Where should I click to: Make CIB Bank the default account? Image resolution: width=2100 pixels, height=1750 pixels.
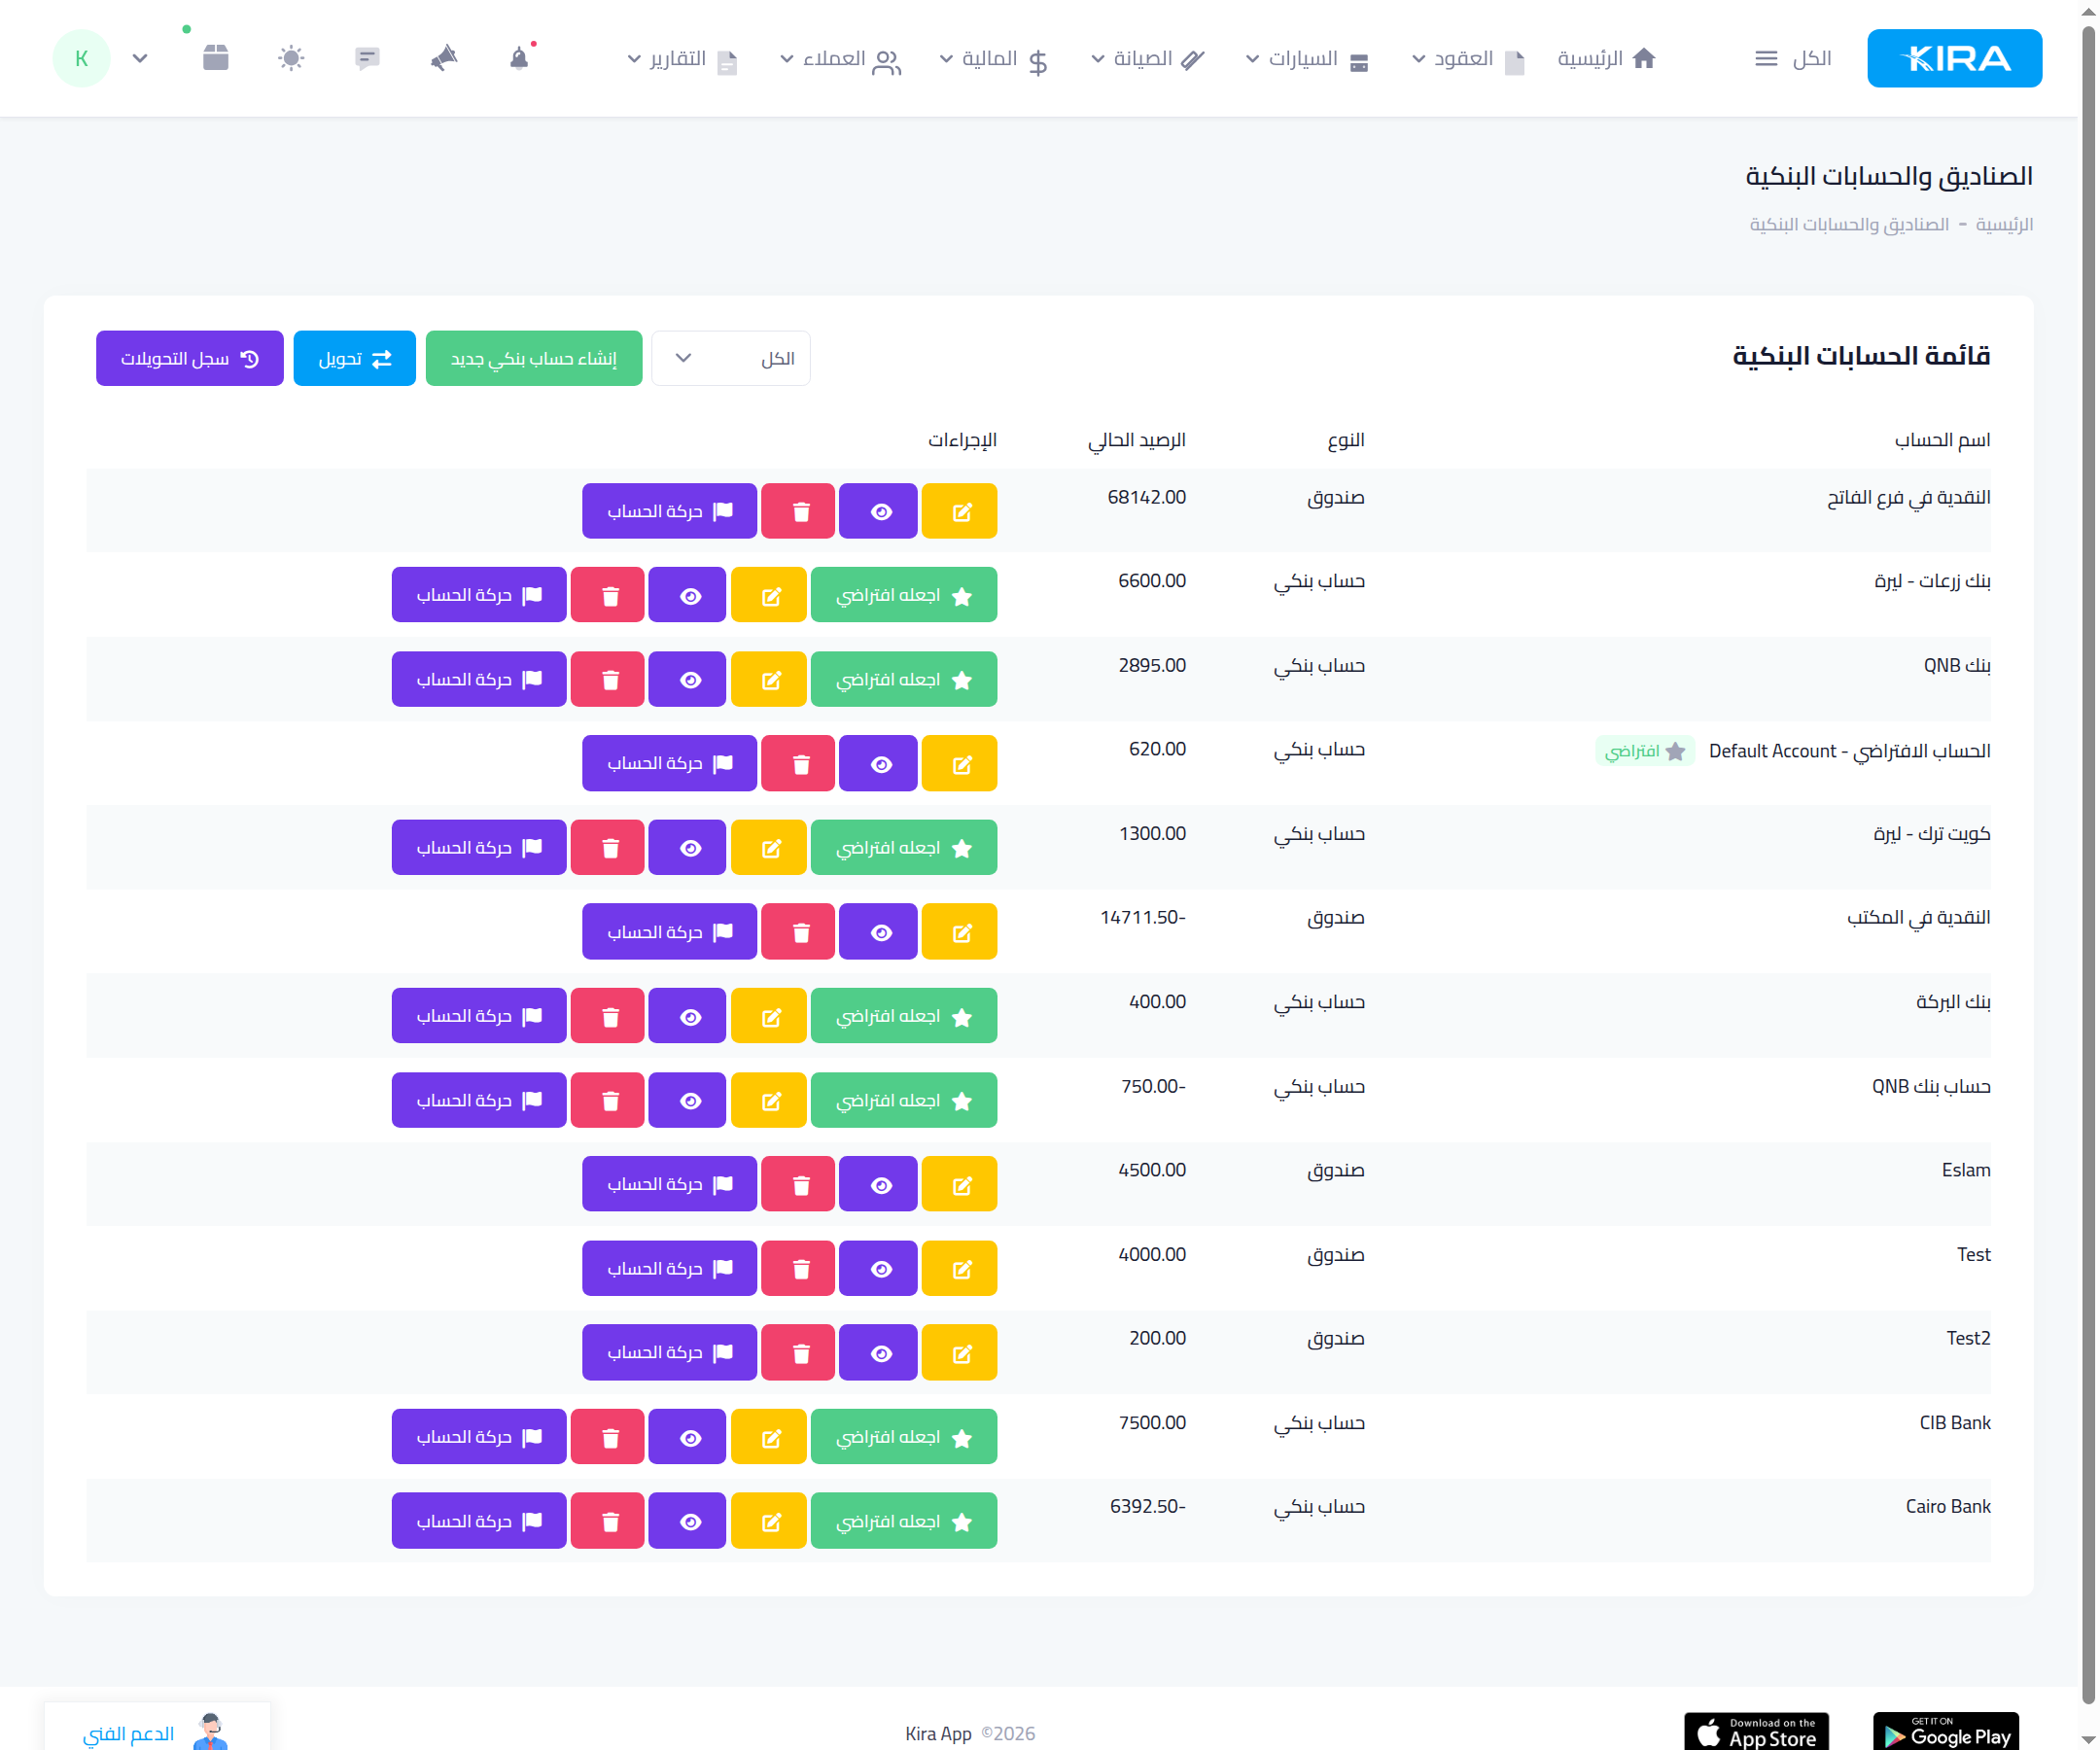point(904,1437)
